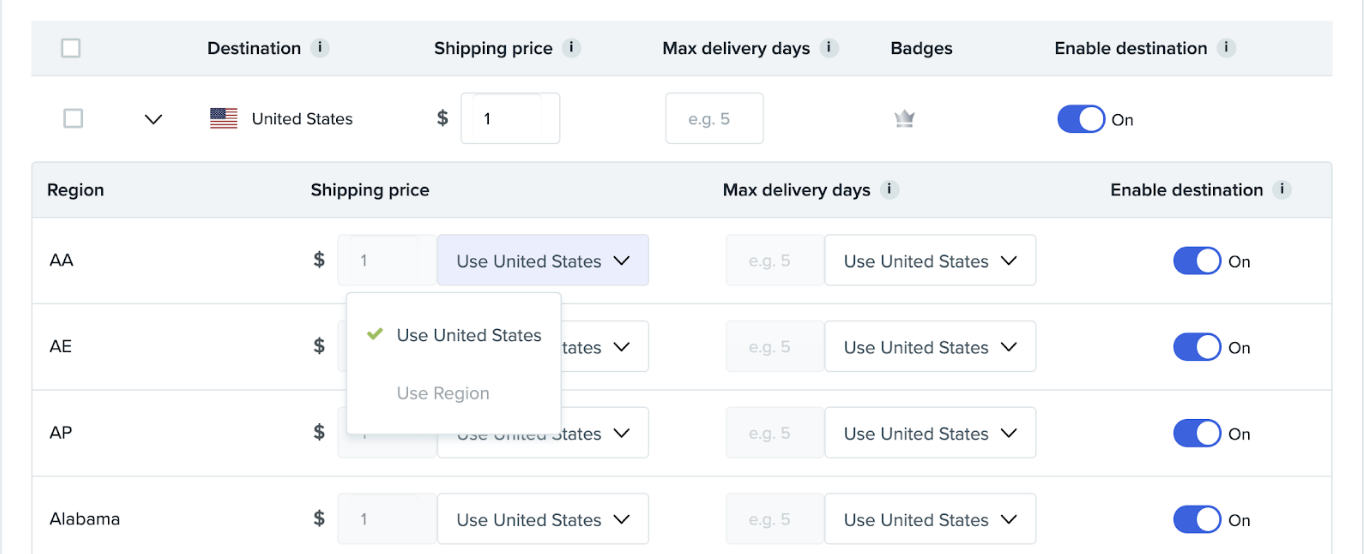The width and height of the screenshot is (1364, 554).
Task: Collapse the United States row chevron
Action: (153, 119)
